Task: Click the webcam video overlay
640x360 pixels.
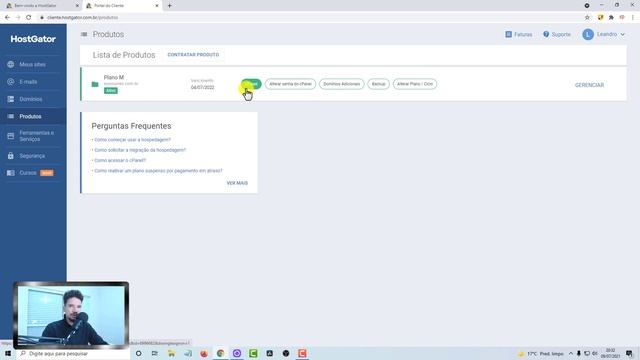Action: (71, 316)
